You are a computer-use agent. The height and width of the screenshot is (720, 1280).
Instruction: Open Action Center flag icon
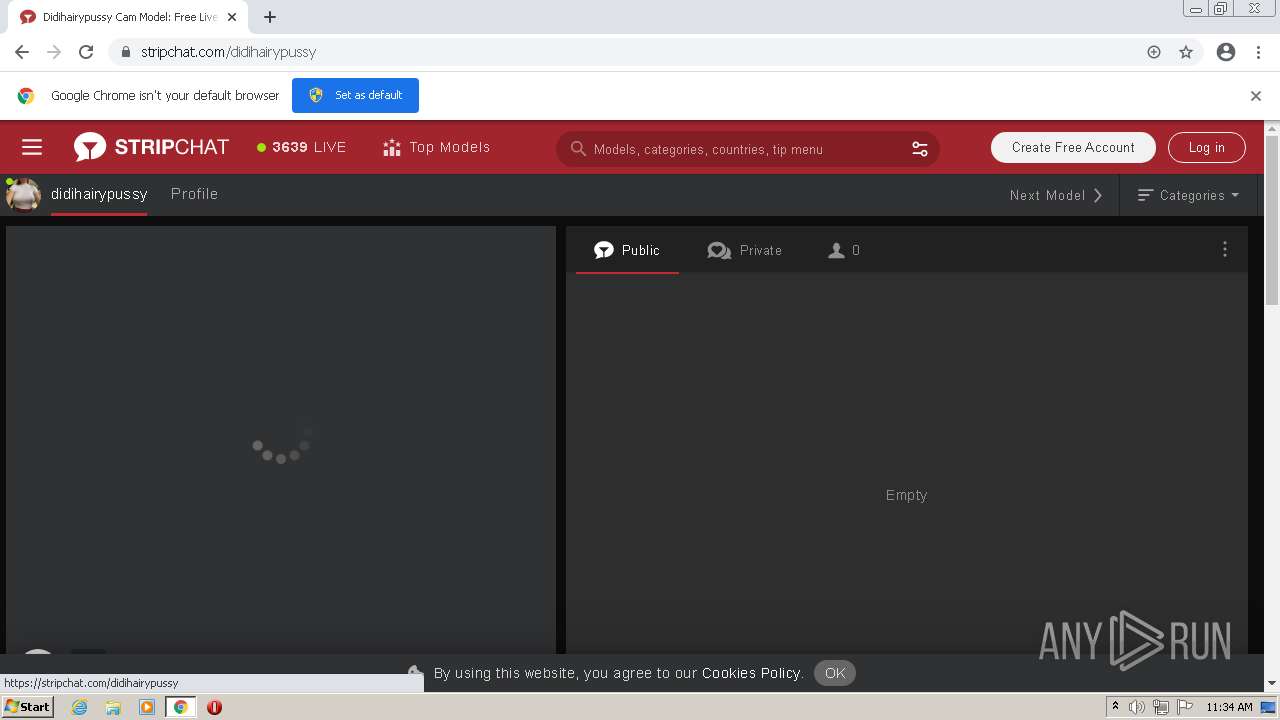[1185, 707]
